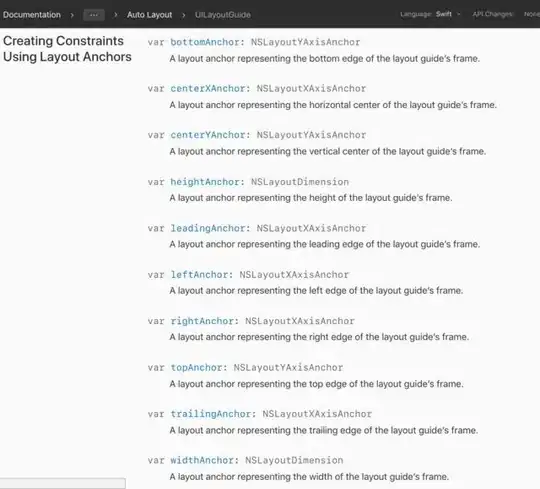Image resolution: width=540 pixels, height=489 pixels.
Task: Open the centerXAnchor property link
Action: tap(208, 89)
